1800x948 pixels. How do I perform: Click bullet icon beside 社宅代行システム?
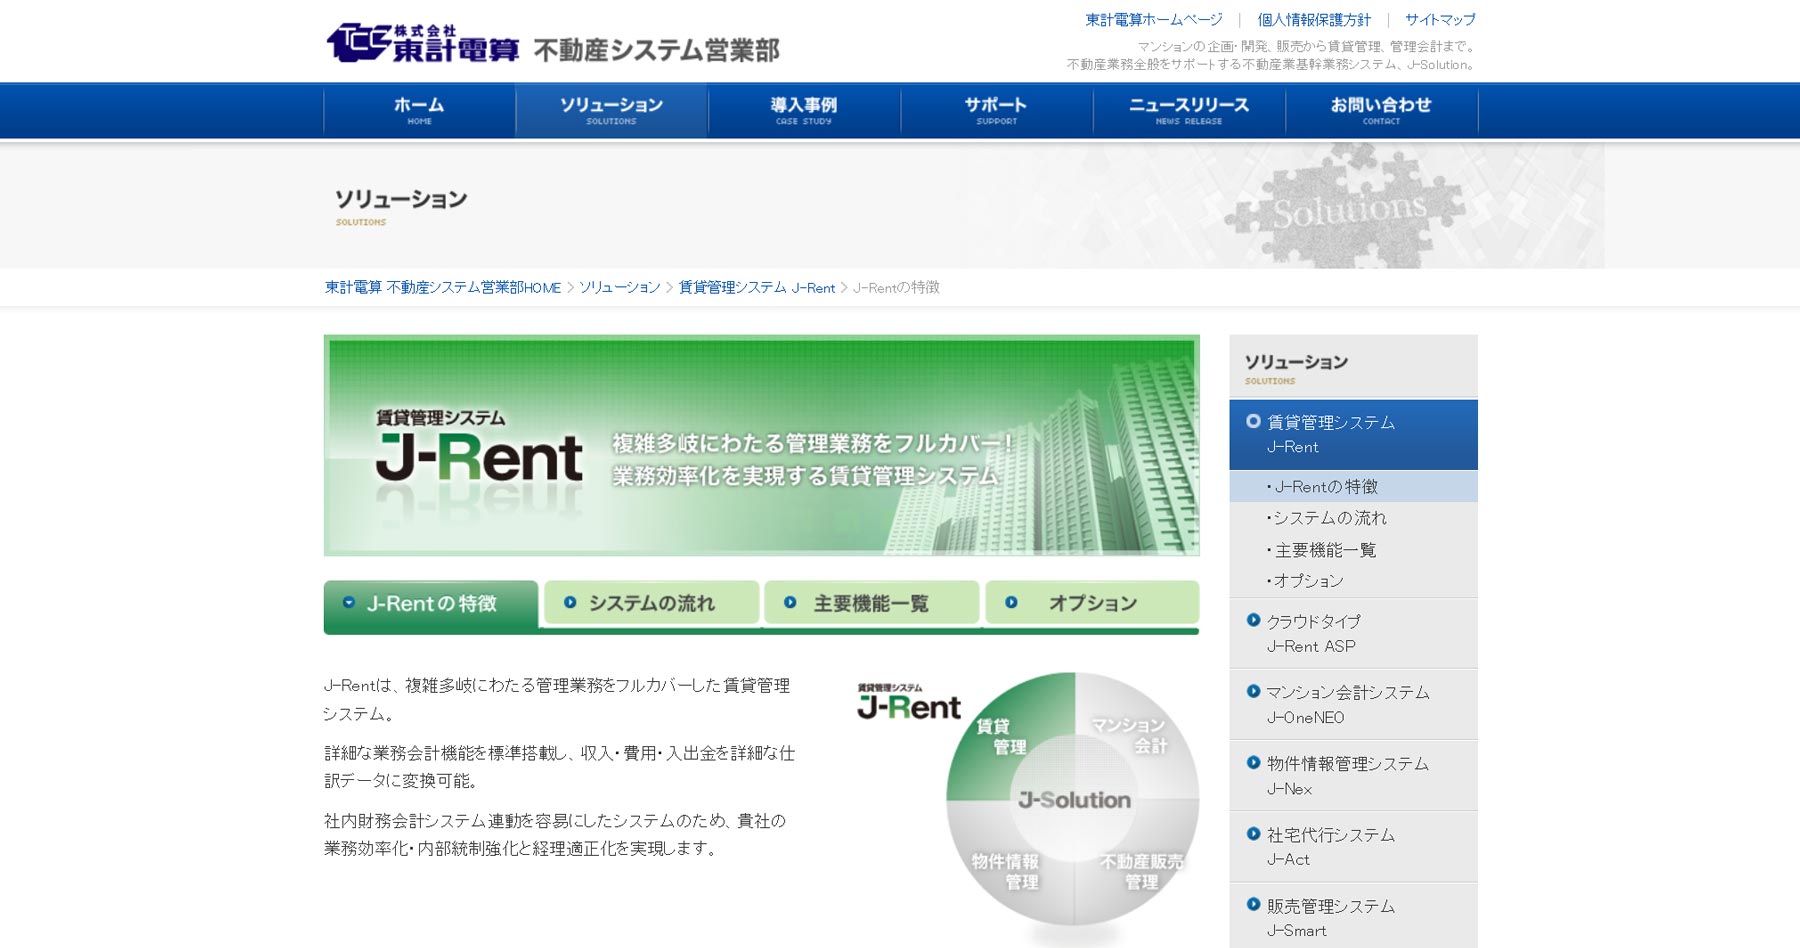[x=1253, y=833]
